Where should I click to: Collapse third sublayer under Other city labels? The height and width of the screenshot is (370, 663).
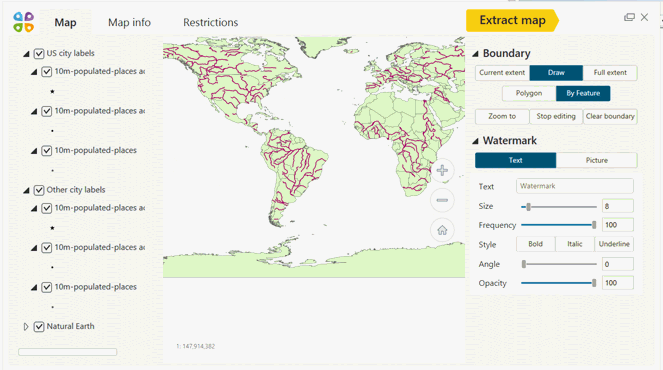(34, 288)
